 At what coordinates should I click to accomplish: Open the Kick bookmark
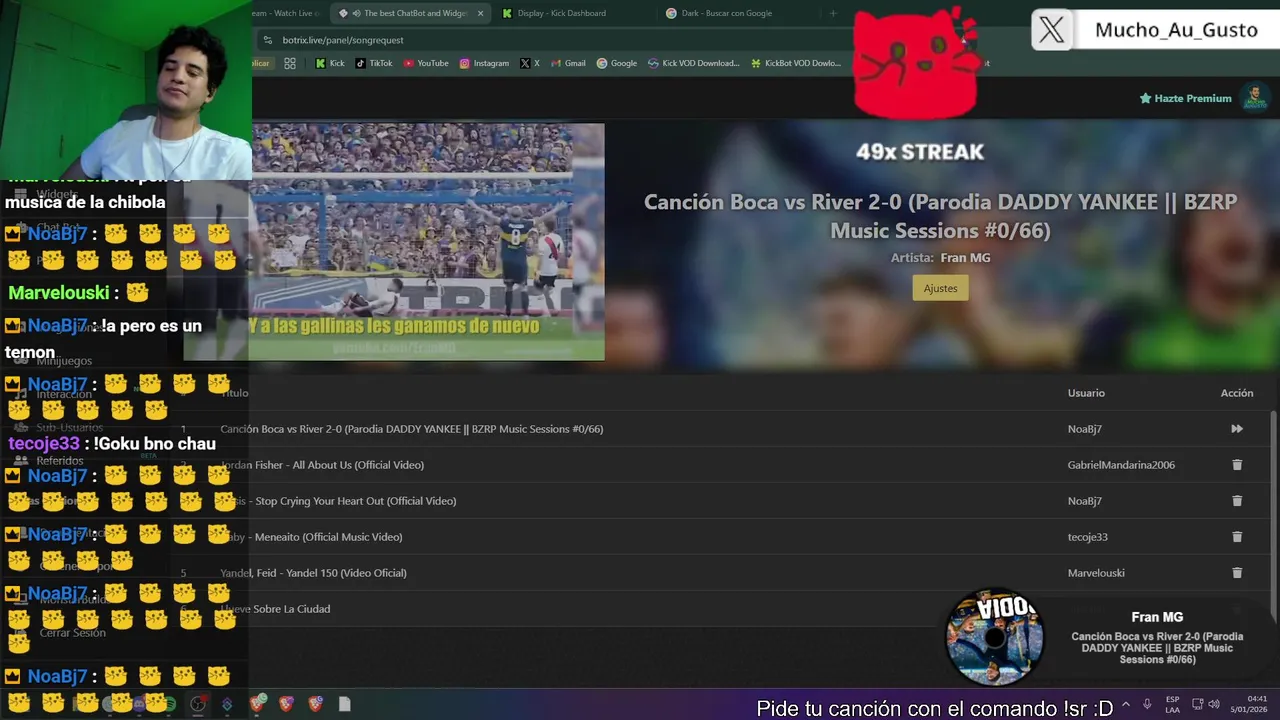330,63
